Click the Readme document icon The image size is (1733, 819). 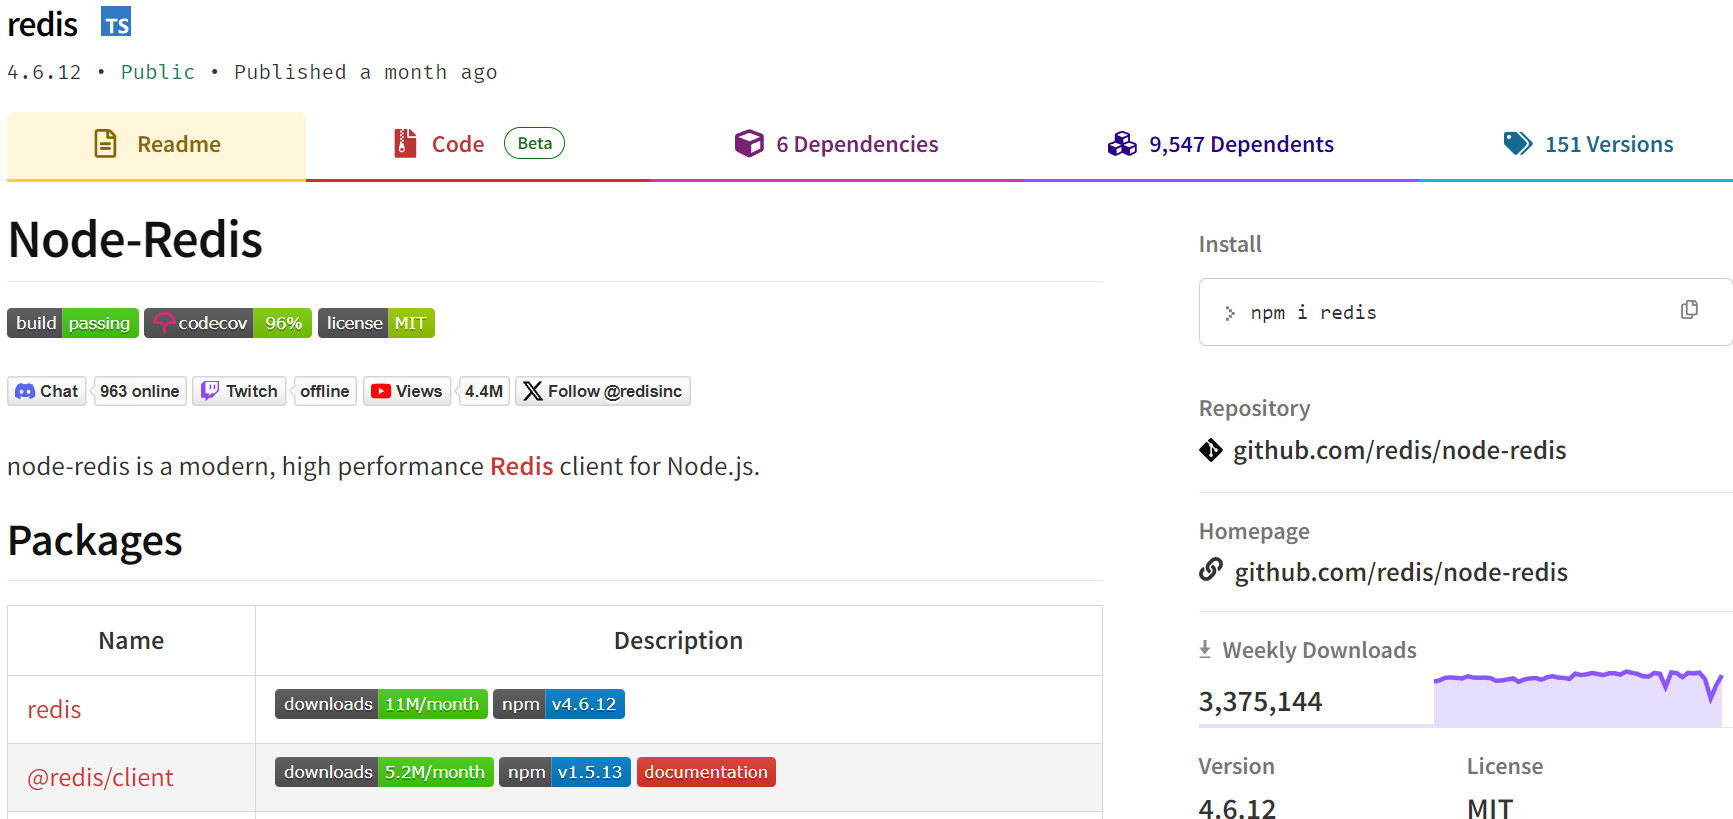[x=105, y=144]
